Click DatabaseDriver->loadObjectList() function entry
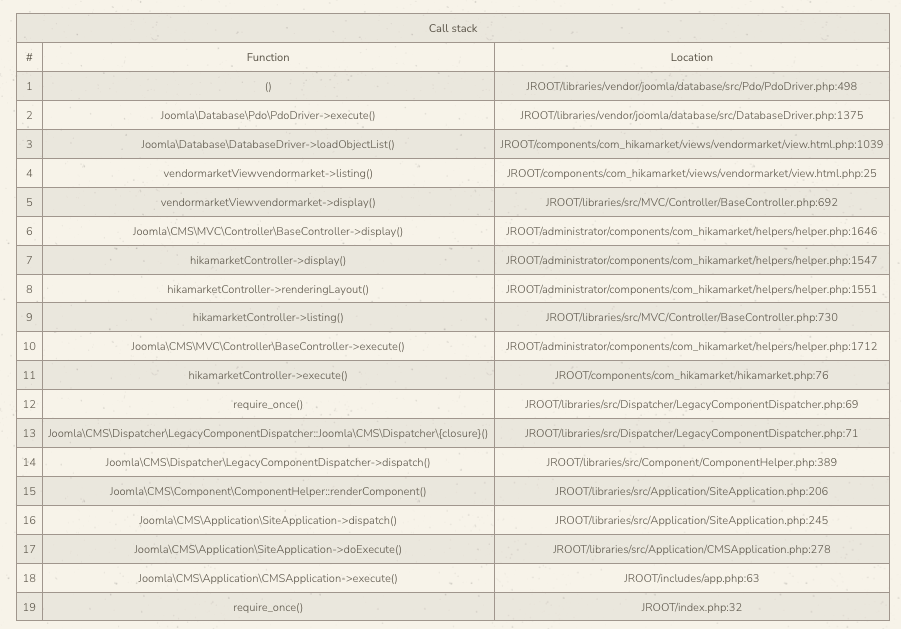Screen dimensions: 901x629 tap(268, 144)
